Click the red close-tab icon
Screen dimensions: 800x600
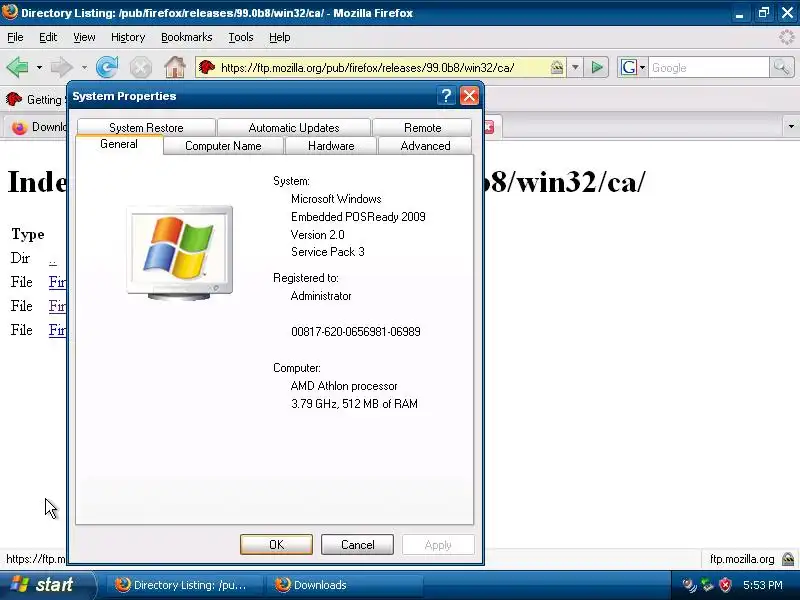(489, 127)
